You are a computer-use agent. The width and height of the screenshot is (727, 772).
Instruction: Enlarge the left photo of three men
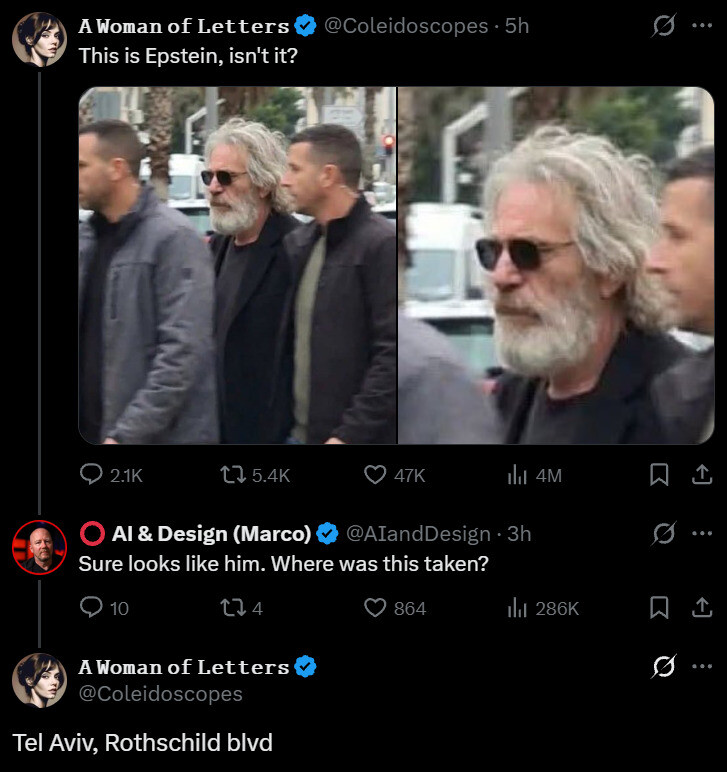point(238,265)
